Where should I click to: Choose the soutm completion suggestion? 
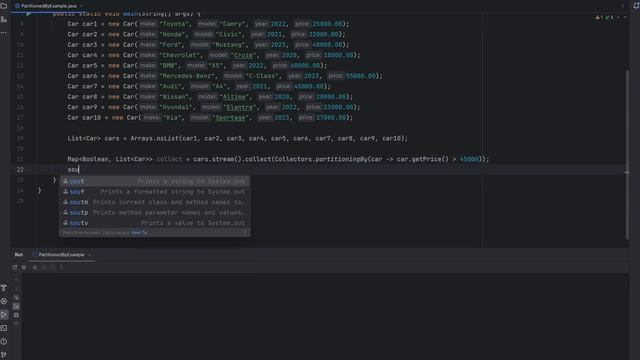click(x=155, y=202)
